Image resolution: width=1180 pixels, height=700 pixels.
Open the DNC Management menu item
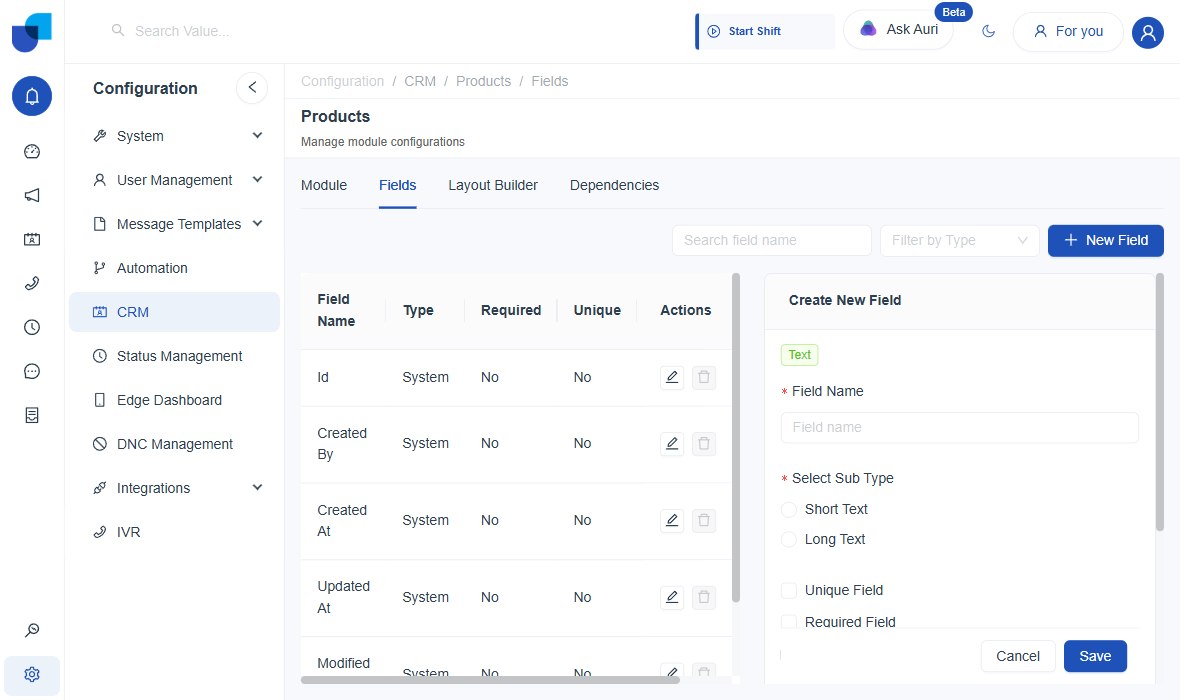175,444
